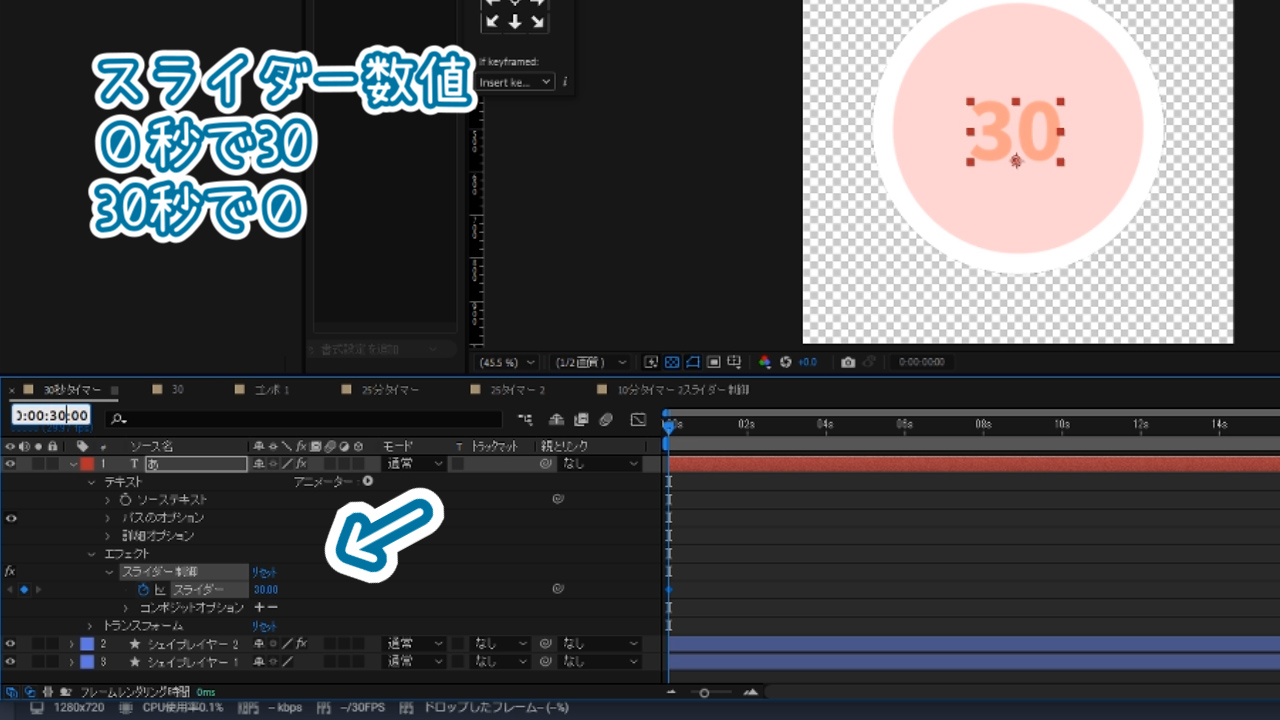Click the shy layers icon in timeline header

click(x=556, y=420)
